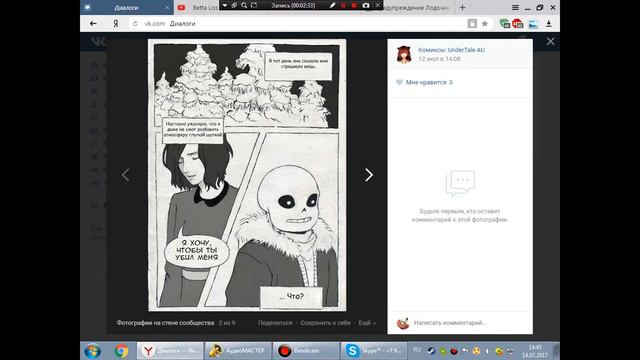Click Bandicam pencil draw icon
This screenshot has height=360, width=640.
(332, 5)
